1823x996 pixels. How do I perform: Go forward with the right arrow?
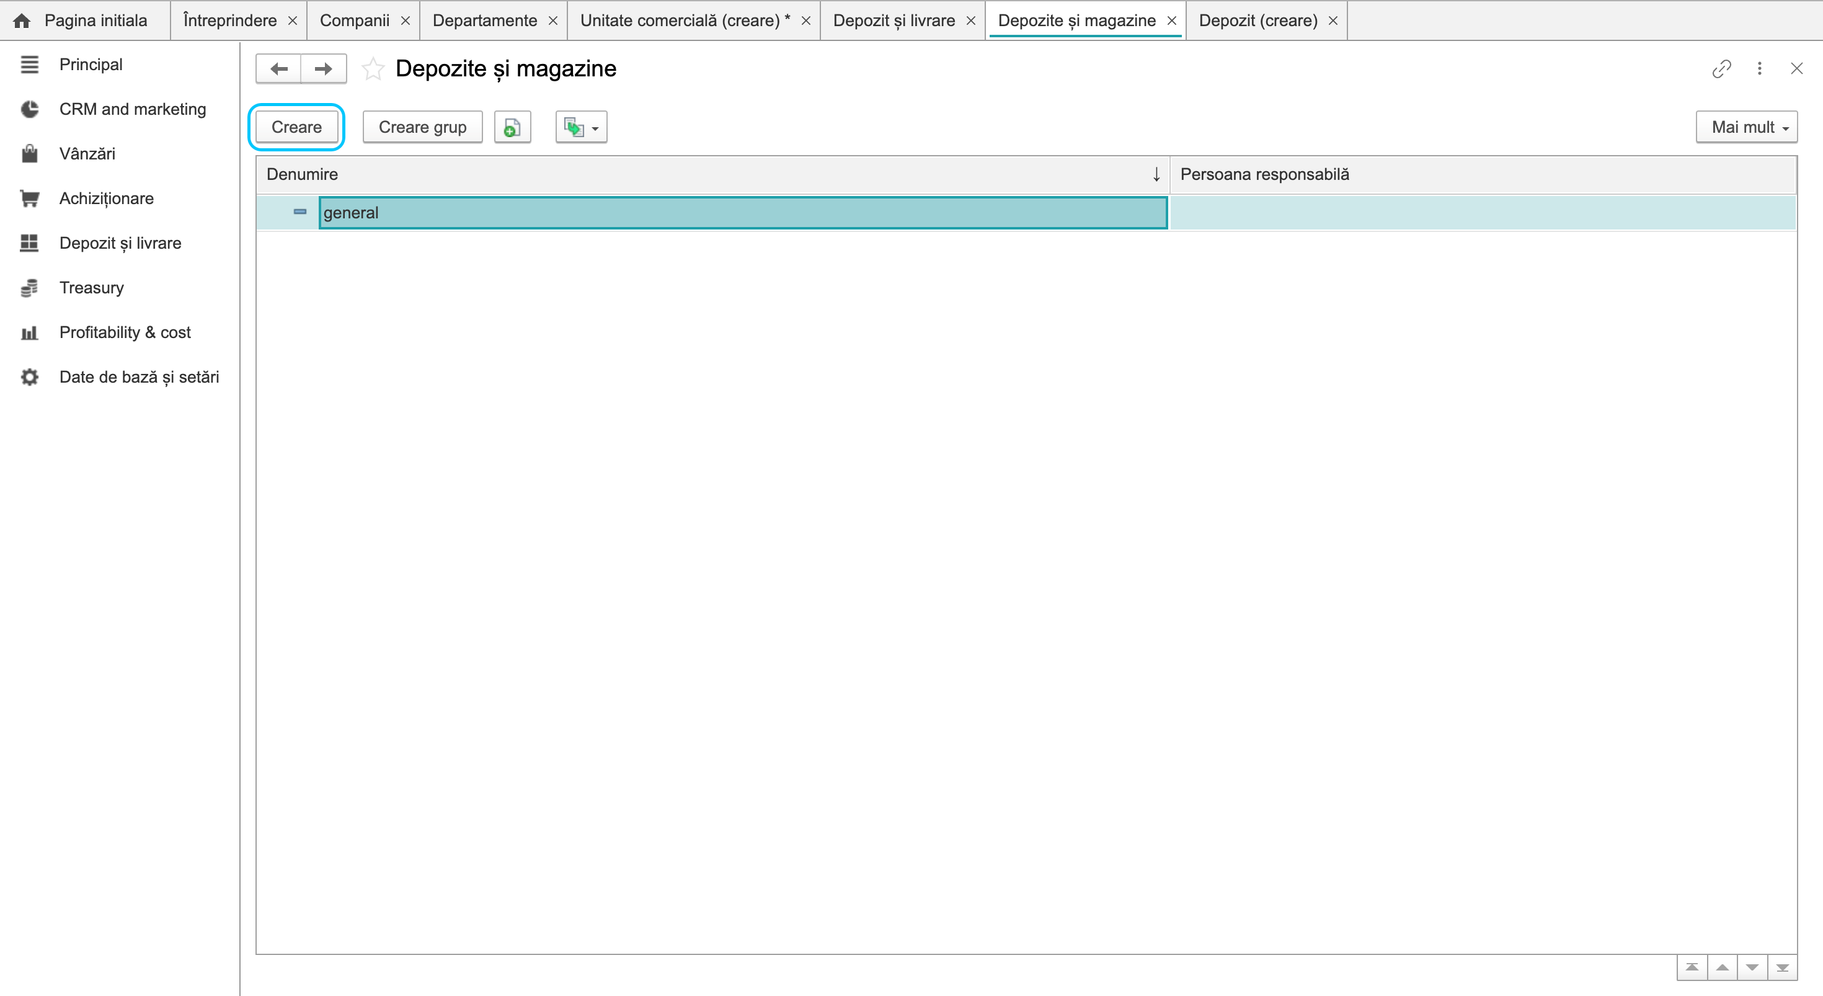coord(323,69)
